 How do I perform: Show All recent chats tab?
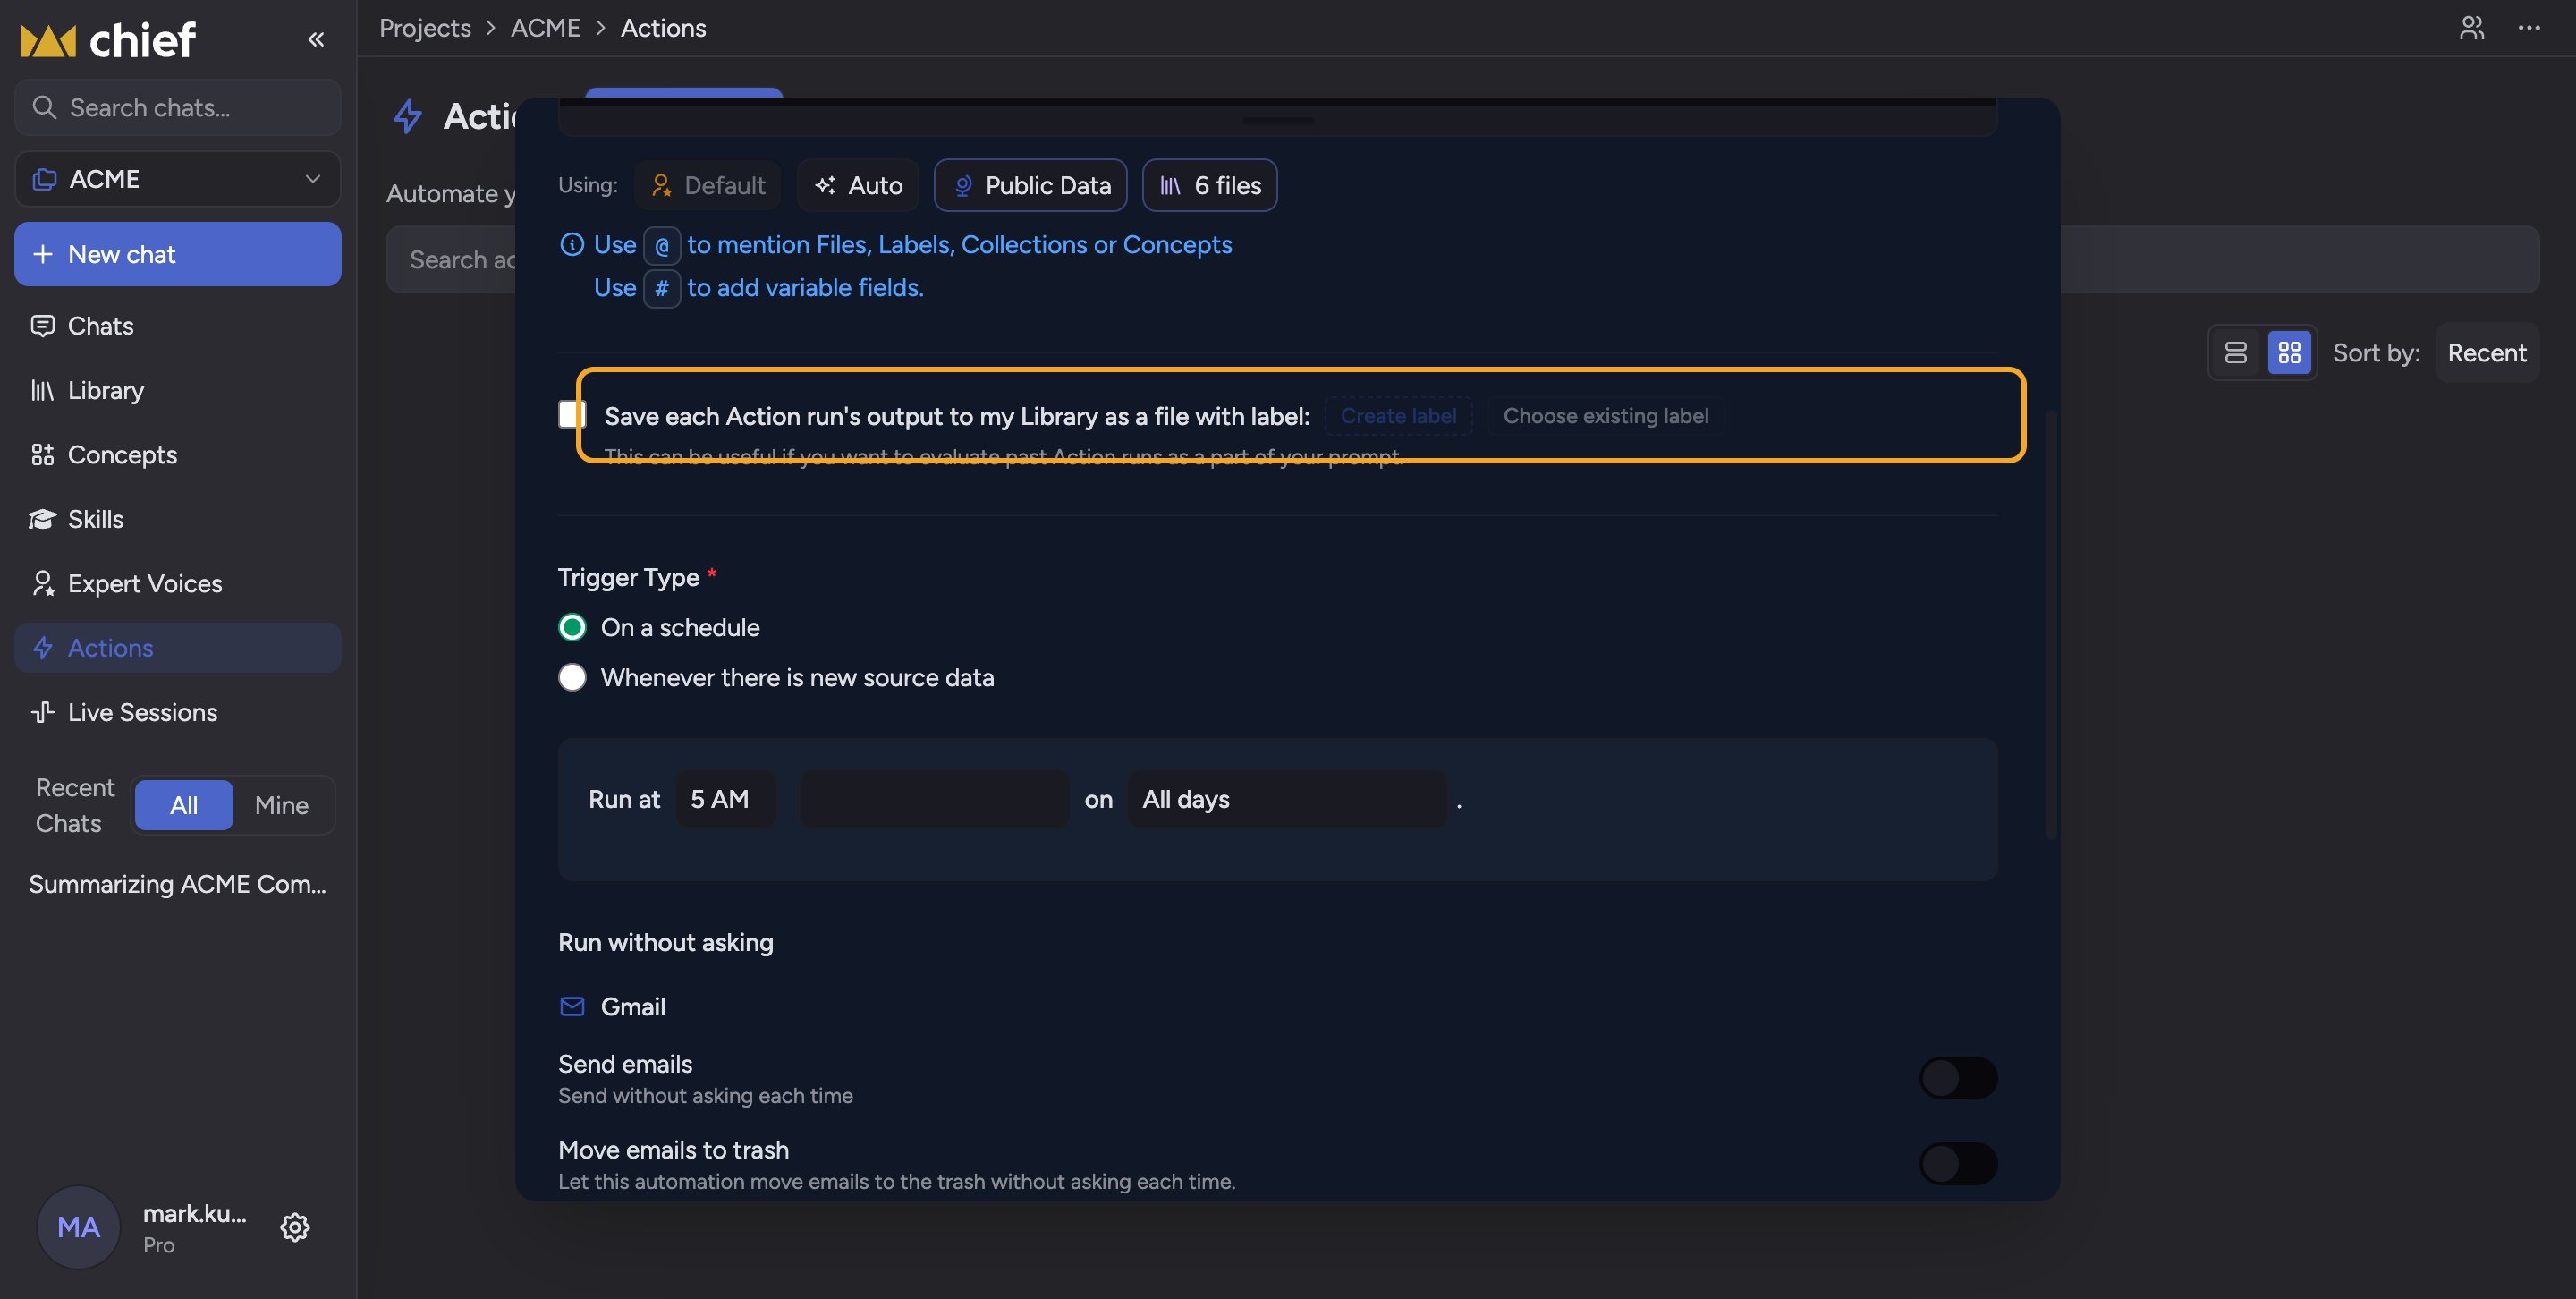tap(184, 805)
